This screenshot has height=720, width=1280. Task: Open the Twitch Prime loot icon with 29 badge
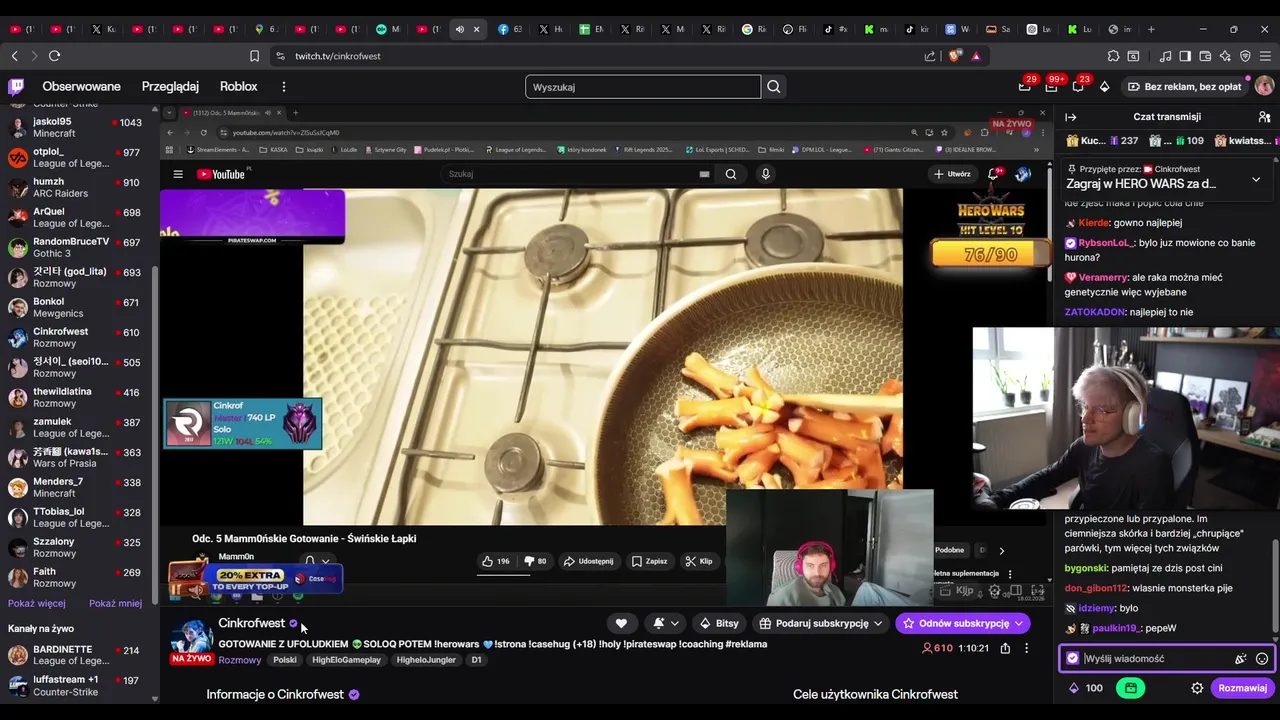(1024, 87)
